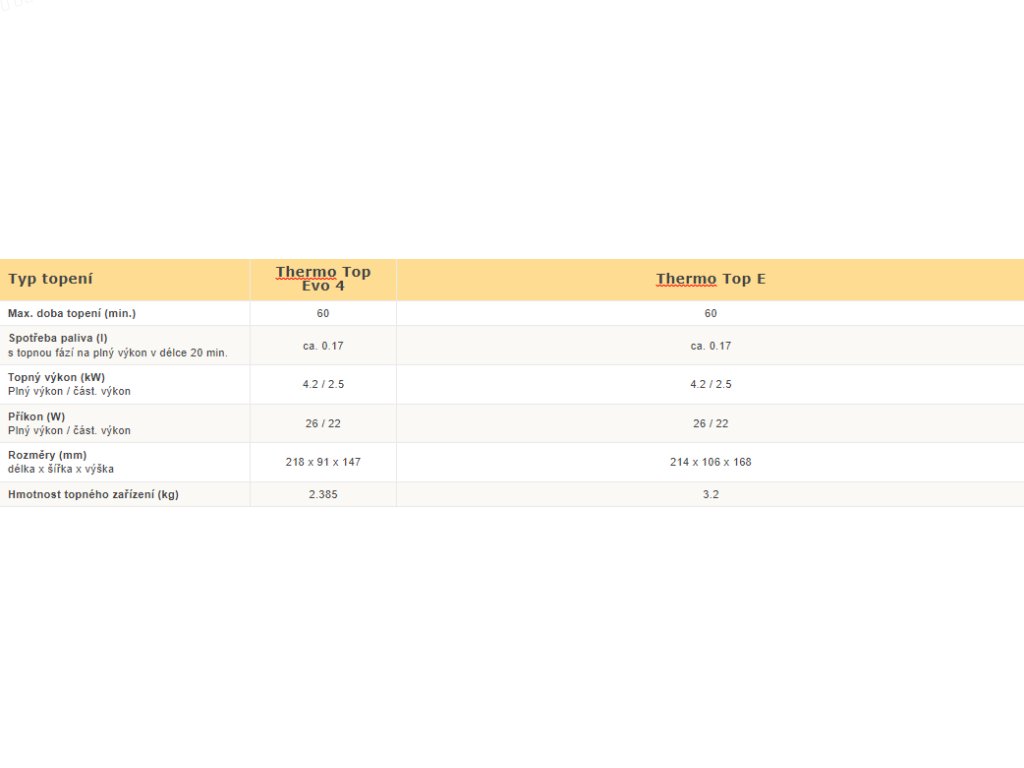Image resolution: width=1024 pixels, height=768 pixels.
Task: Click 'Plný výkon / část. výkon' under Topný výkon
Action: point(69,391)
